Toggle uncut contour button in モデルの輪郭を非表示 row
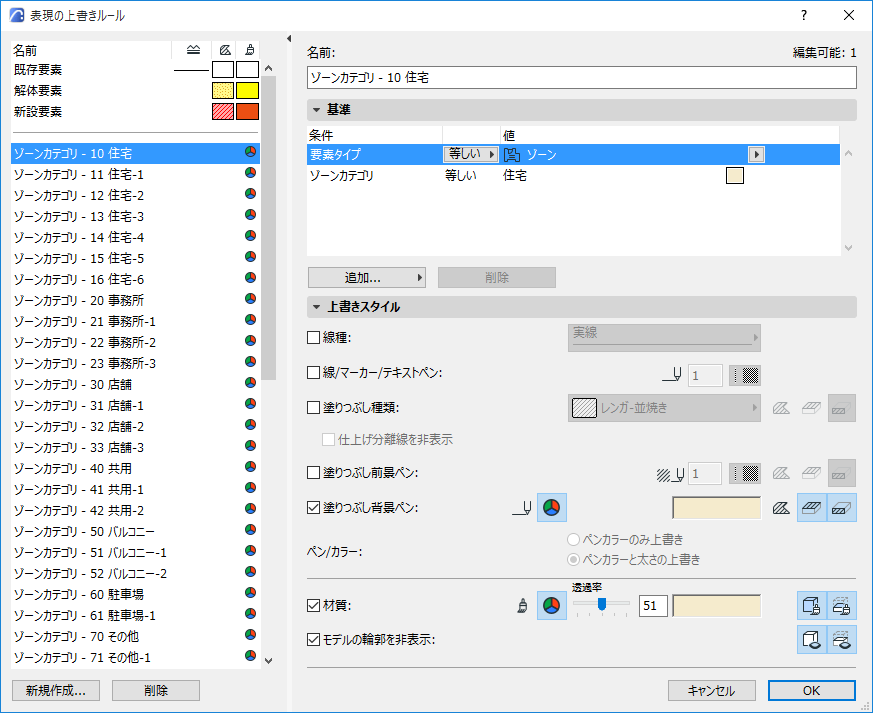Screen dimensions: 873x713 click(812, 640)
